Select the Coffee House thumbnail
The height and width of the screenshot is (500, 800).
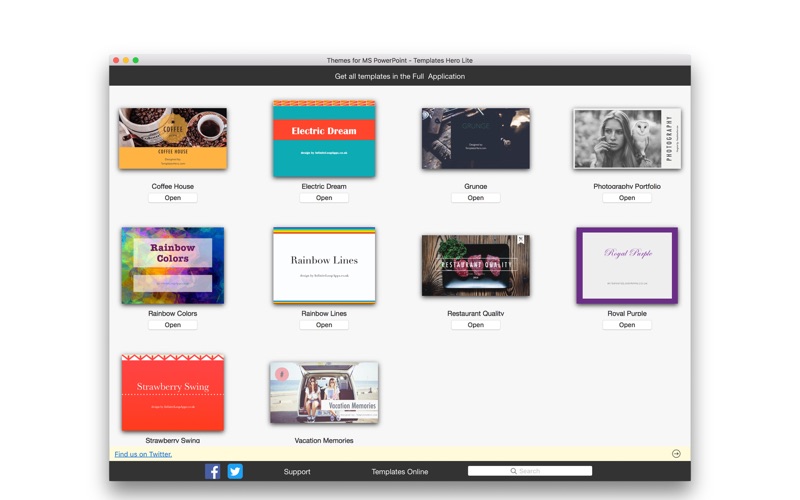173,138
